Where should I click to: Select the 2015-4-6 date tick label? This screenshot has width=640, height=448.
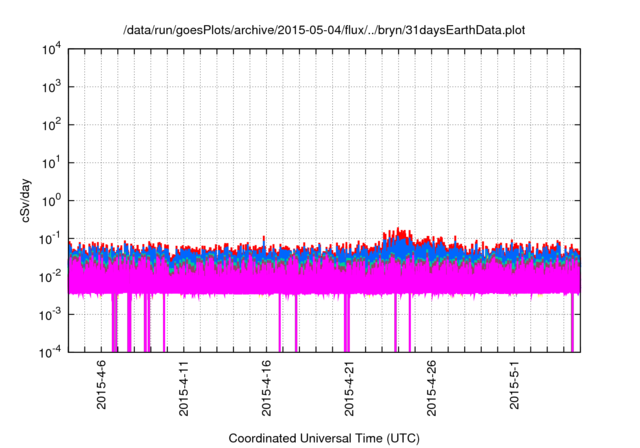(x=101, y=385)
